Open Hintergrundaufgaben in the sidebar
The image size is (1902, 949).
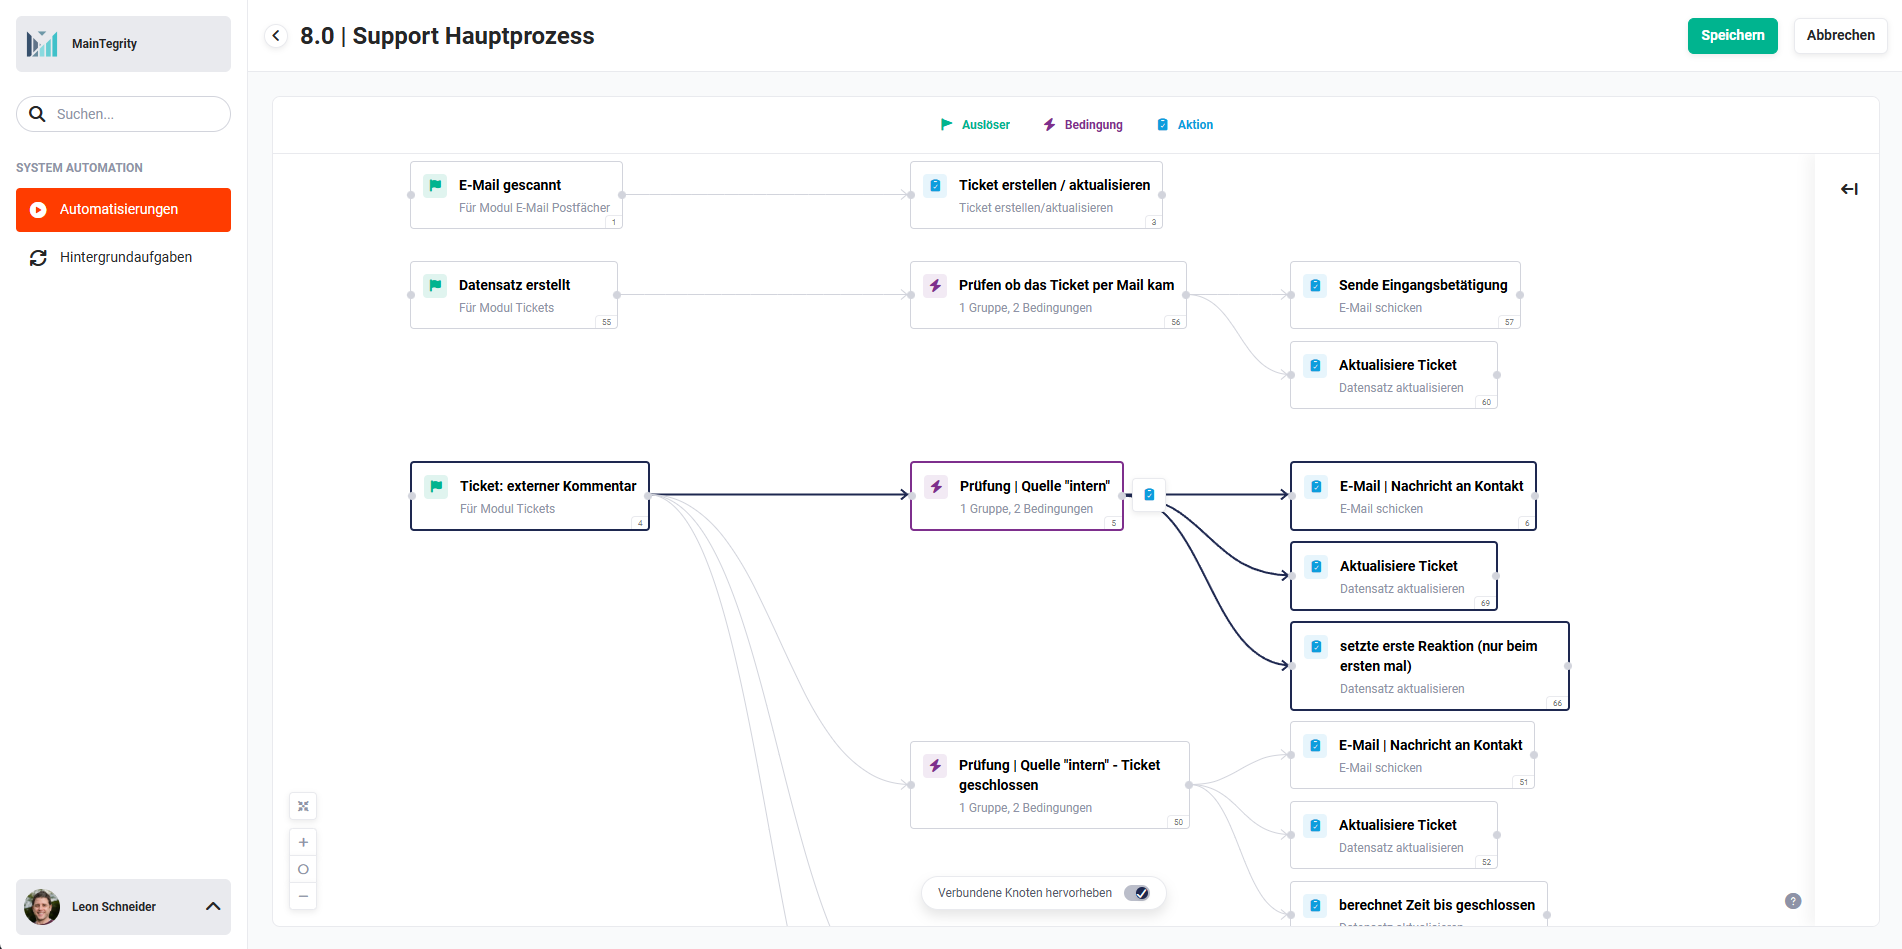coord(123,257)
